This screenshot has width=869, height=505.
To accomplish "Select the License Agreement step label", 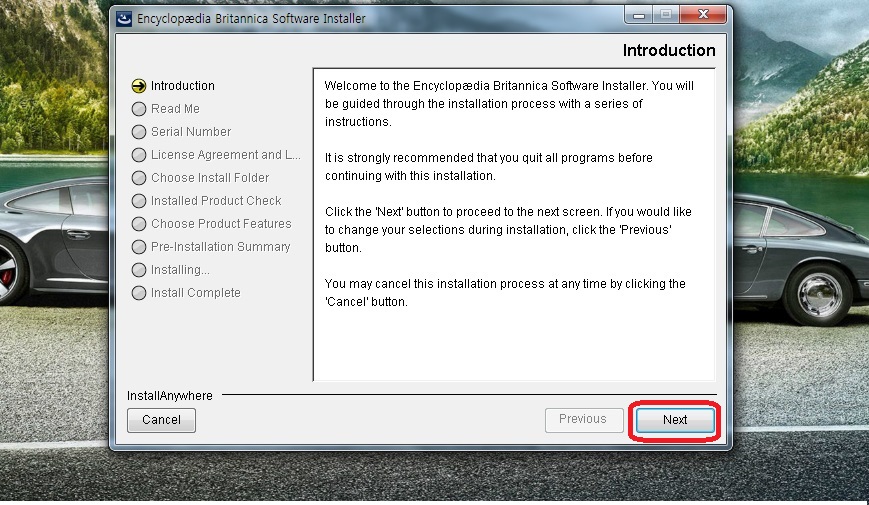I will (x=226, y=155).
